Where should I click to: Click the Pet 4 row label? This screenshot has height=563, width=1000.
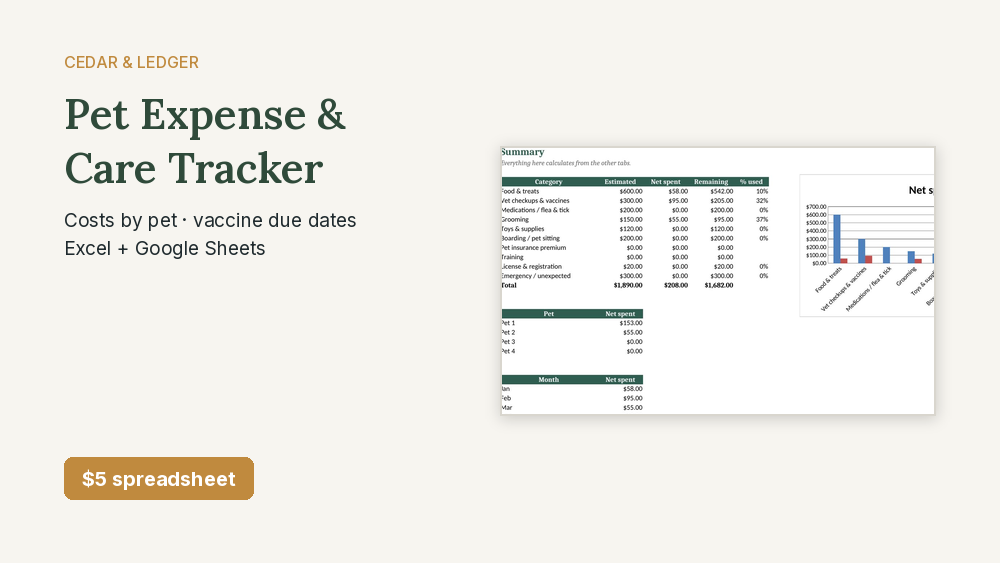[508, 351]
